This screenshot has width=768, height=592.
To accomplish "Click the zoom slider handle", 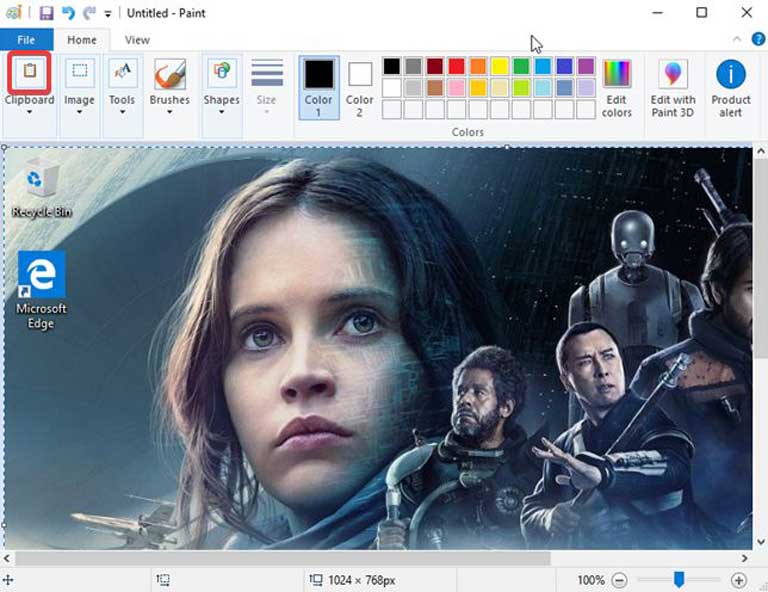I will [x=679, y=580].
